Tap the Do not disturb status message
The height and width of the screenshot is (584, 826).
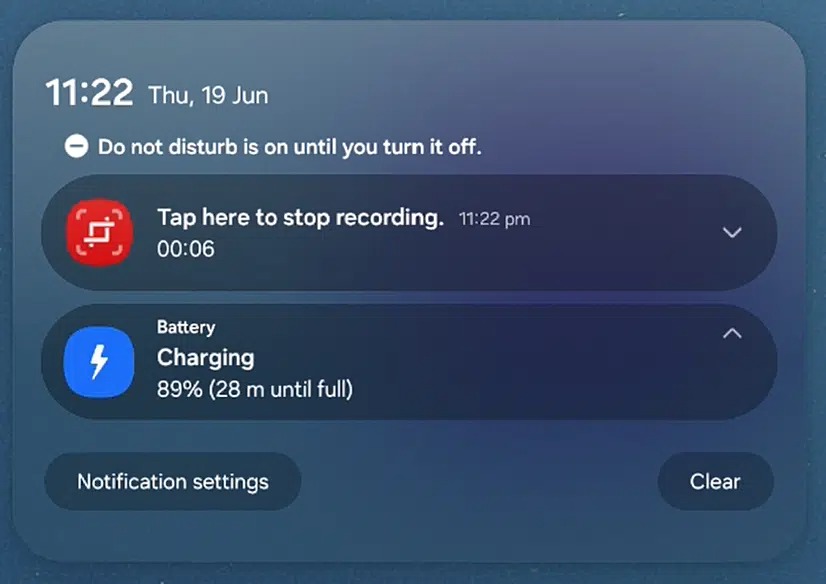click(290, 147)
